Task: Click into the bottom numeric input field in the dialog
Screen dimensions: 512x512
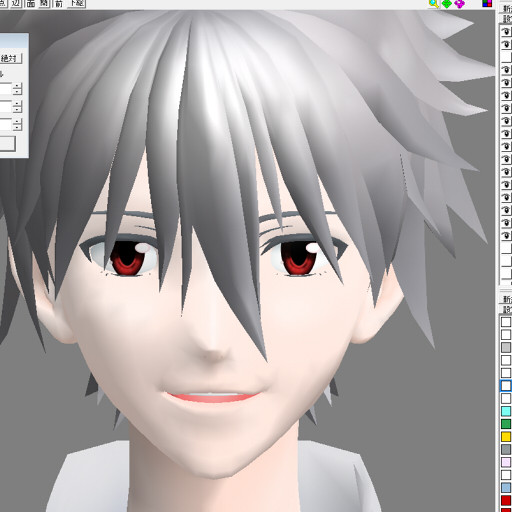Action: pos(6,124)
